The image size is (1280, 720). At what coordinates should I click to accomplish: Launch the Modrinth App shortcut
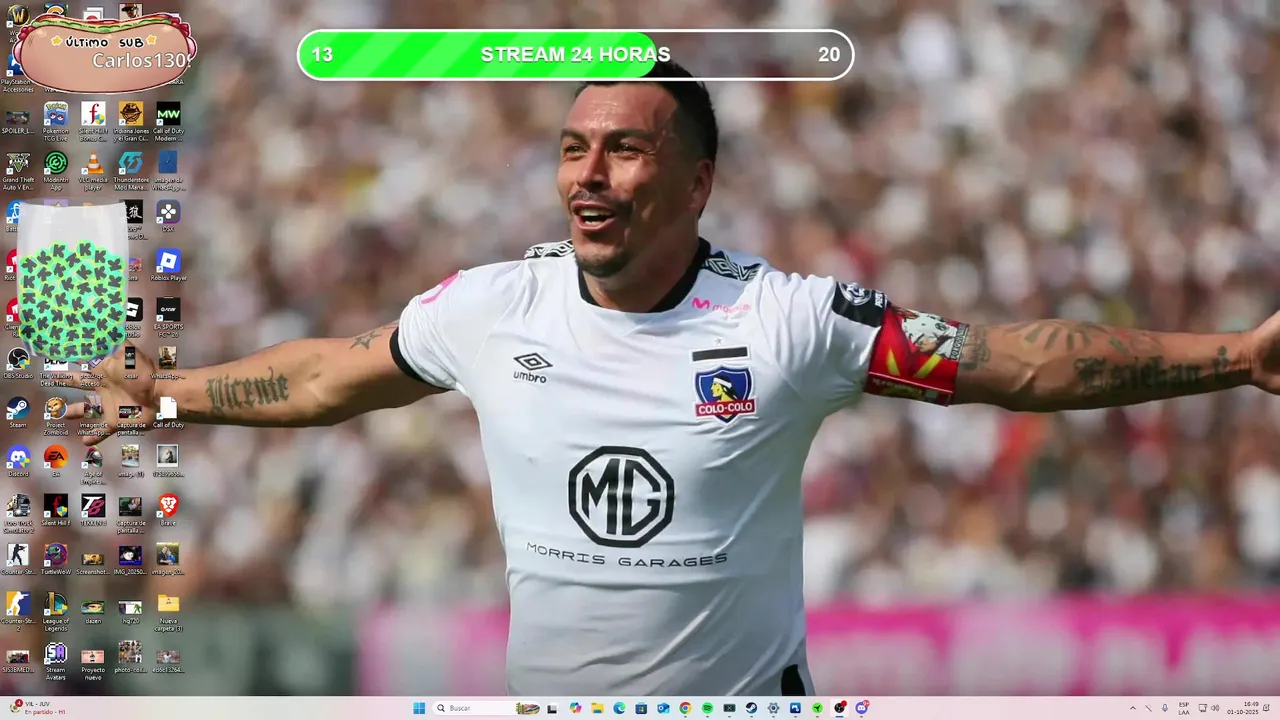click(56, 171)
